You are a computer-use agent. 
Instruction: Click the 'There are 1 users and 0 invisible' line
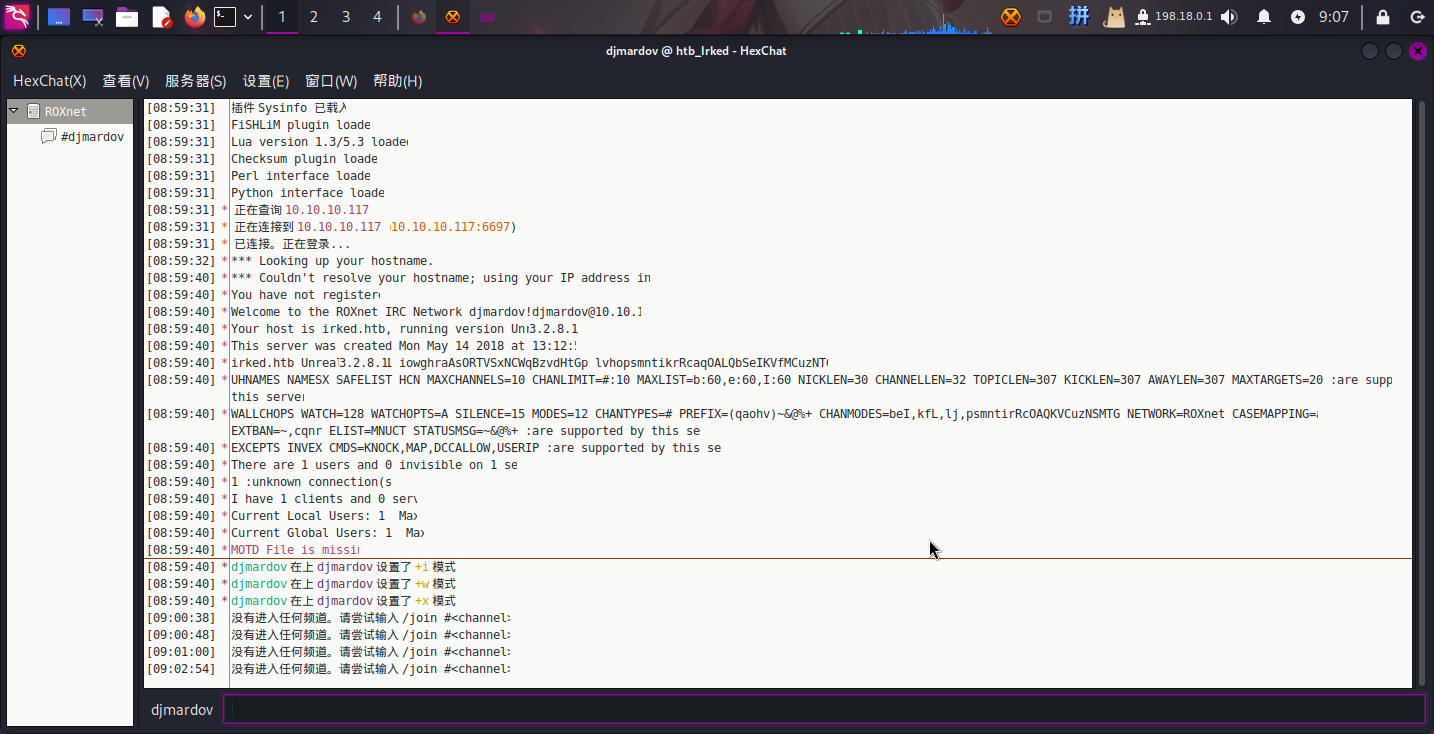point(374,465)
